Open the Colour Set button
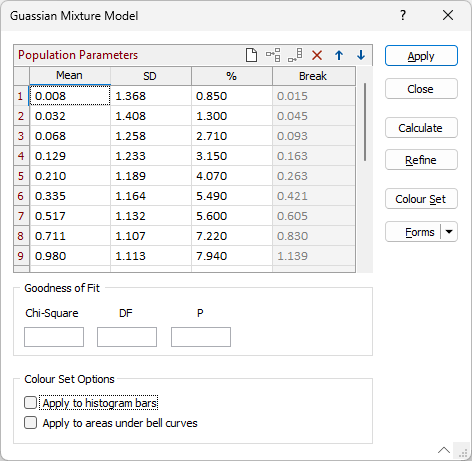Viewport: 472px width, 461px height. [421, 199]
